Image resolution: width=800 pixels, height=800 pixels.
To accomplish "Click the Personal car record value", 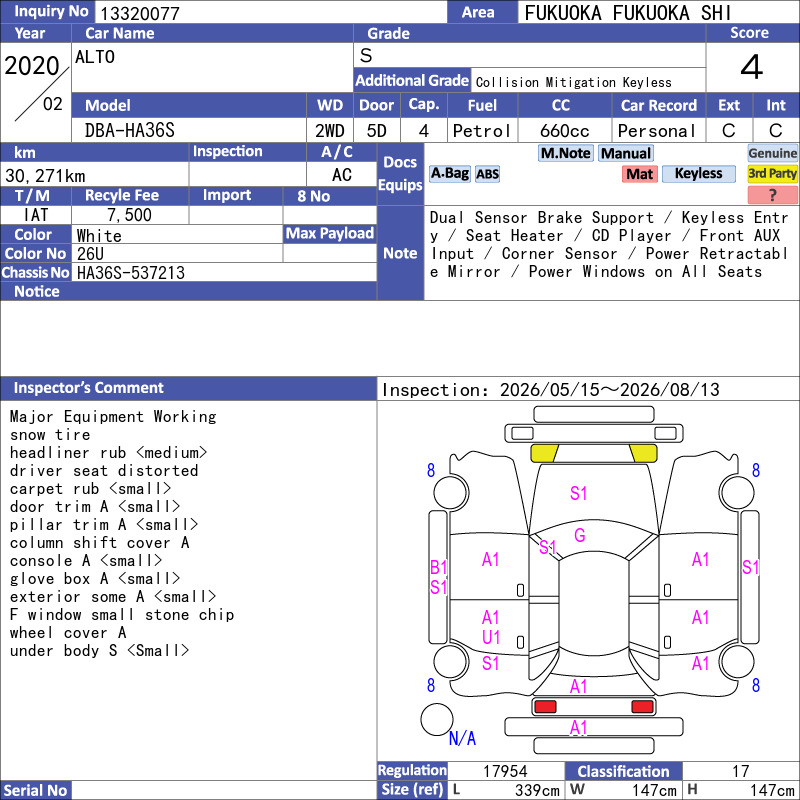I will pyautogui.click(x=657, y=131).
